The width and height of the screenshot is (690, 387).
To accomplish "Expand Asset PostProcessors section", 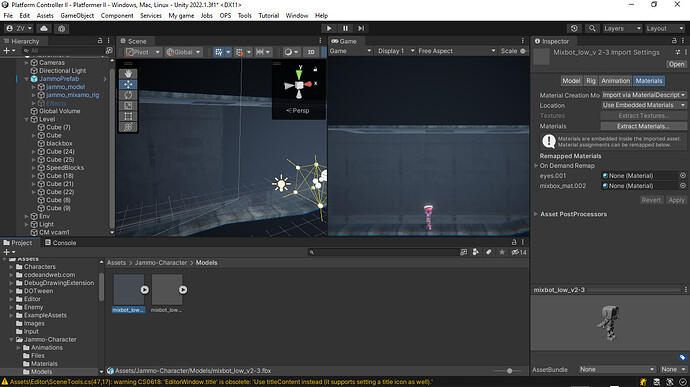I will 536,214.
